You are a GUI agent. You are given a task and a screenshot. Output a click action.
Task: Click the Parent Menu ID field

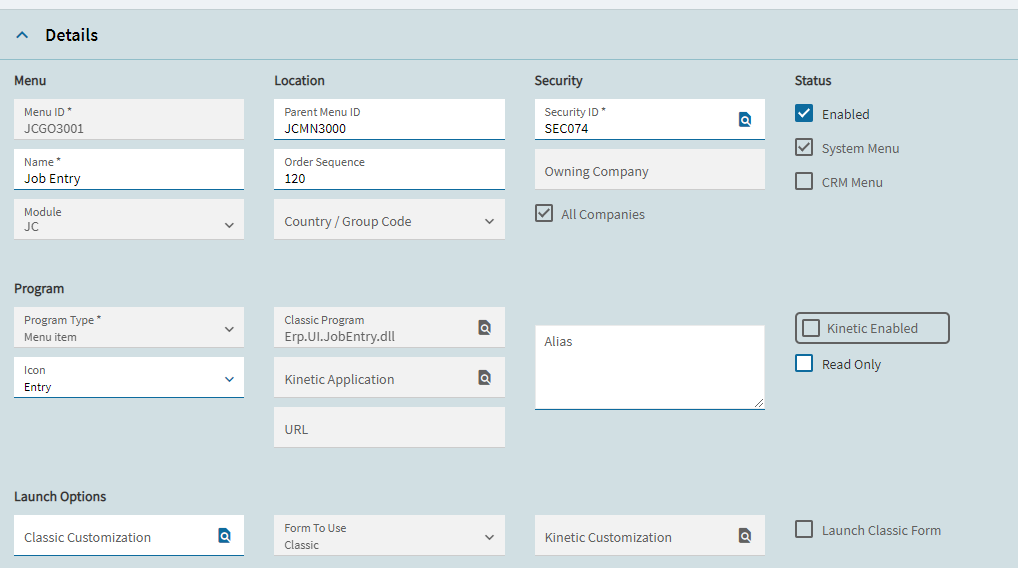(390, 119)
